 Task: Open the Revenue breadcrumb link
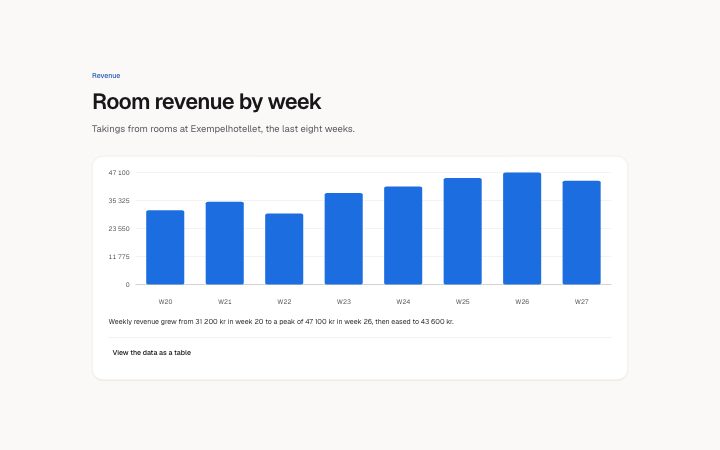coord(106,75)
